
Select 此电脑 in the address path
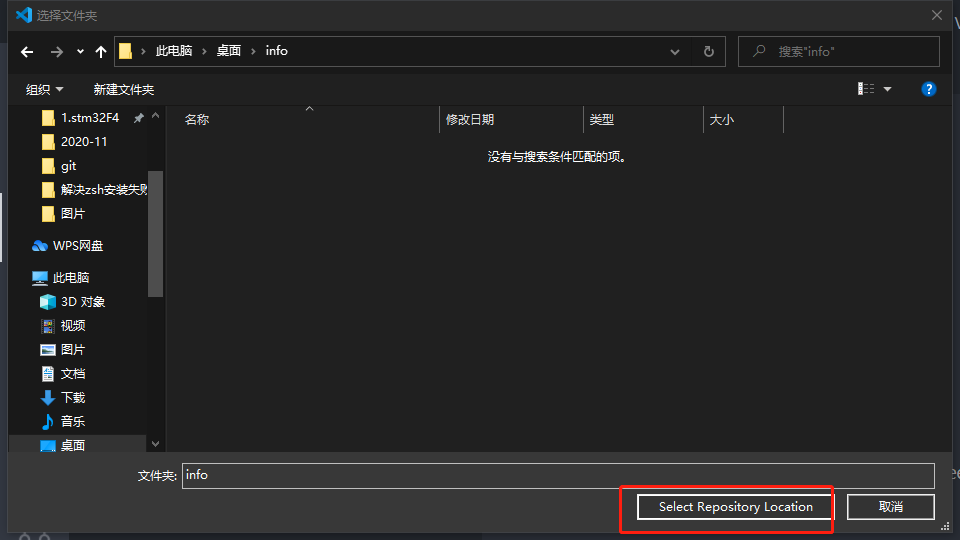click(x=174, y=51)
